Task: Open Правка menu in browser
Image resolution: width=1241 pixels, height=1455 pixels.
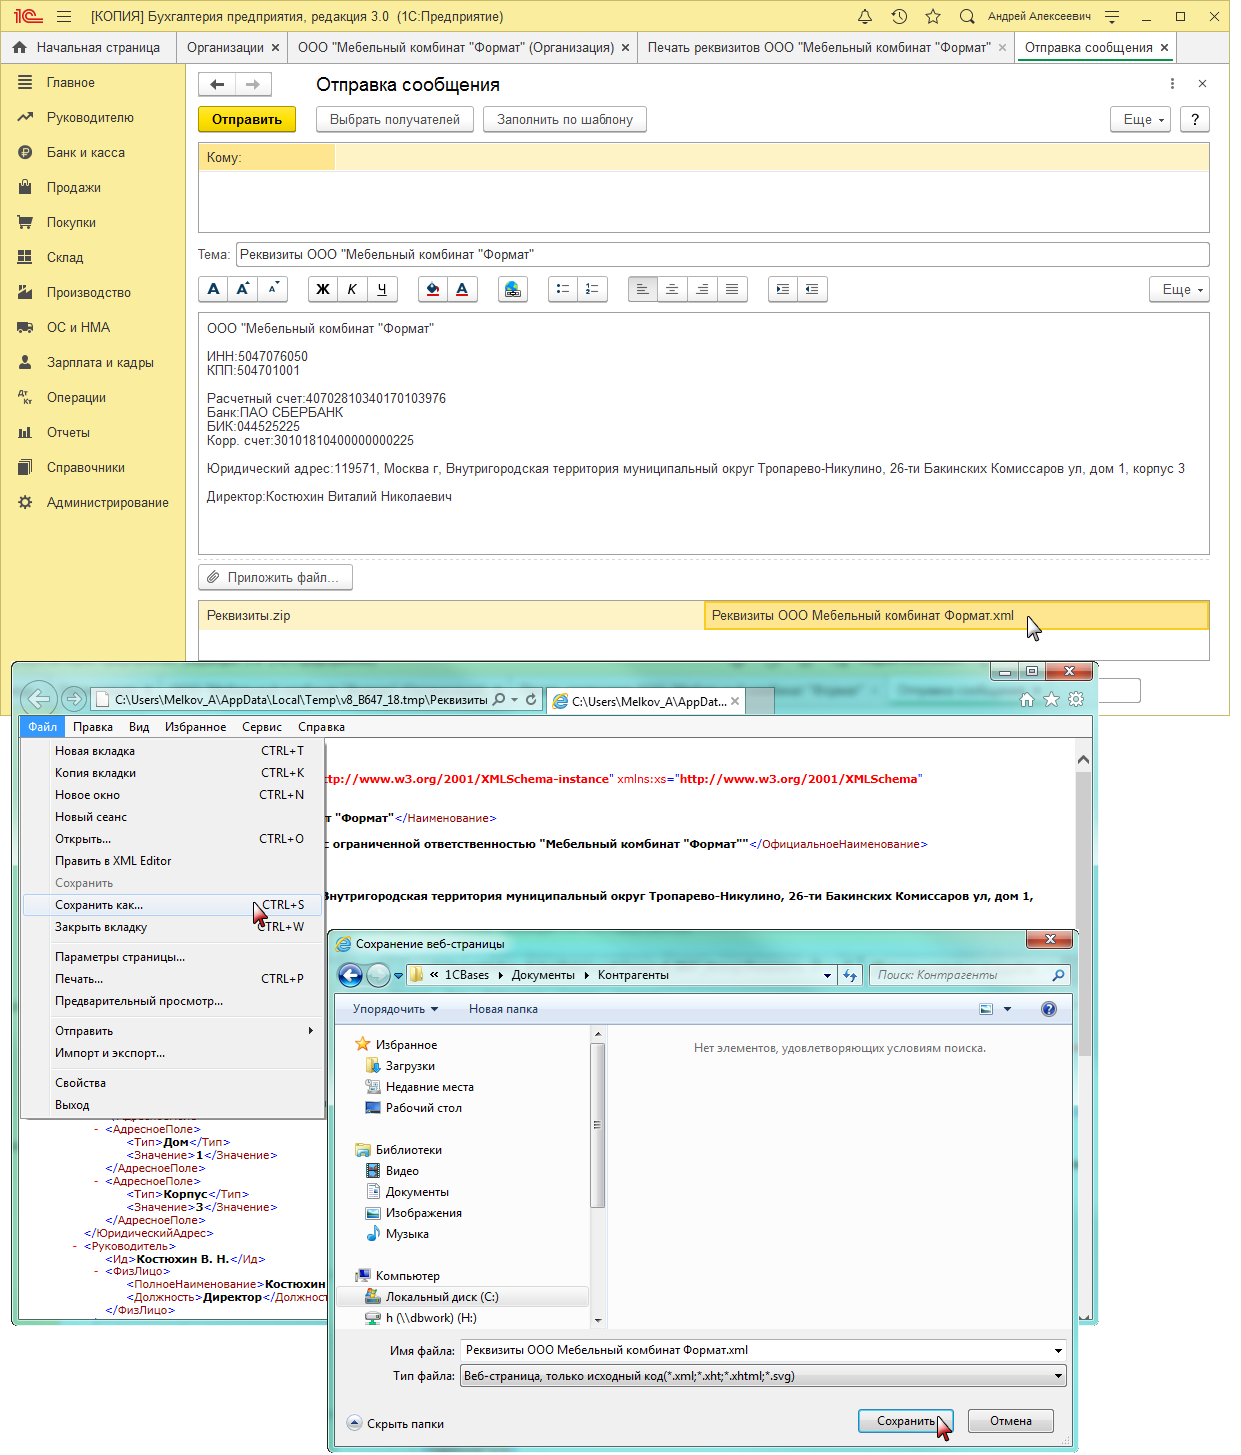Action: tap(93, 727)
